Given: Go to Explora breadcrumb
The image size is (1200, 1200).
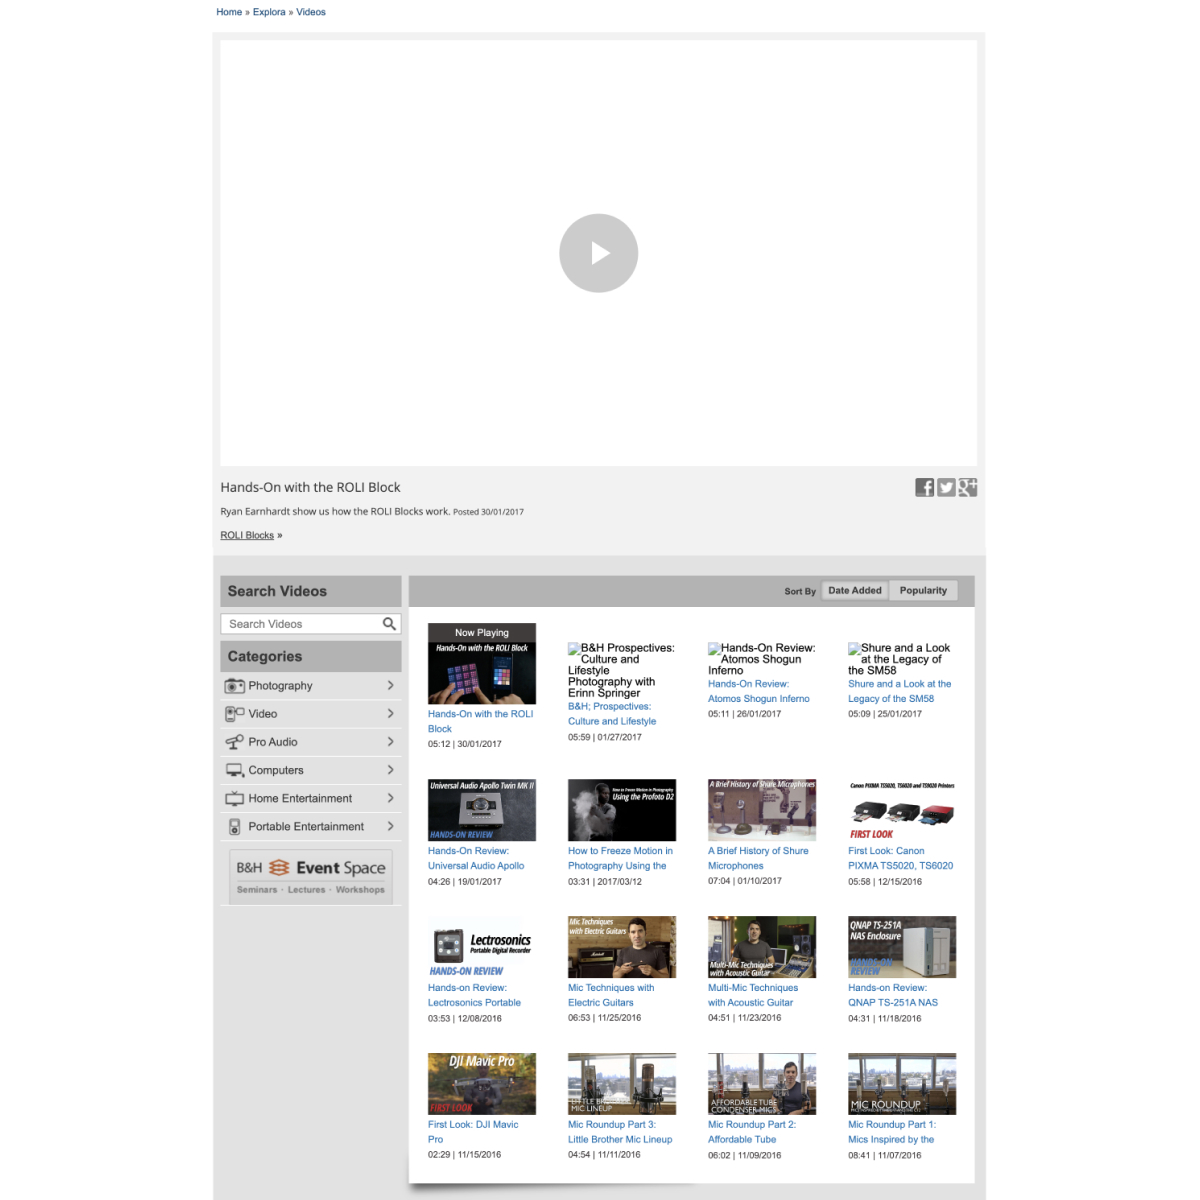Looking at the screenshot, I should click(x=269, y=12).
